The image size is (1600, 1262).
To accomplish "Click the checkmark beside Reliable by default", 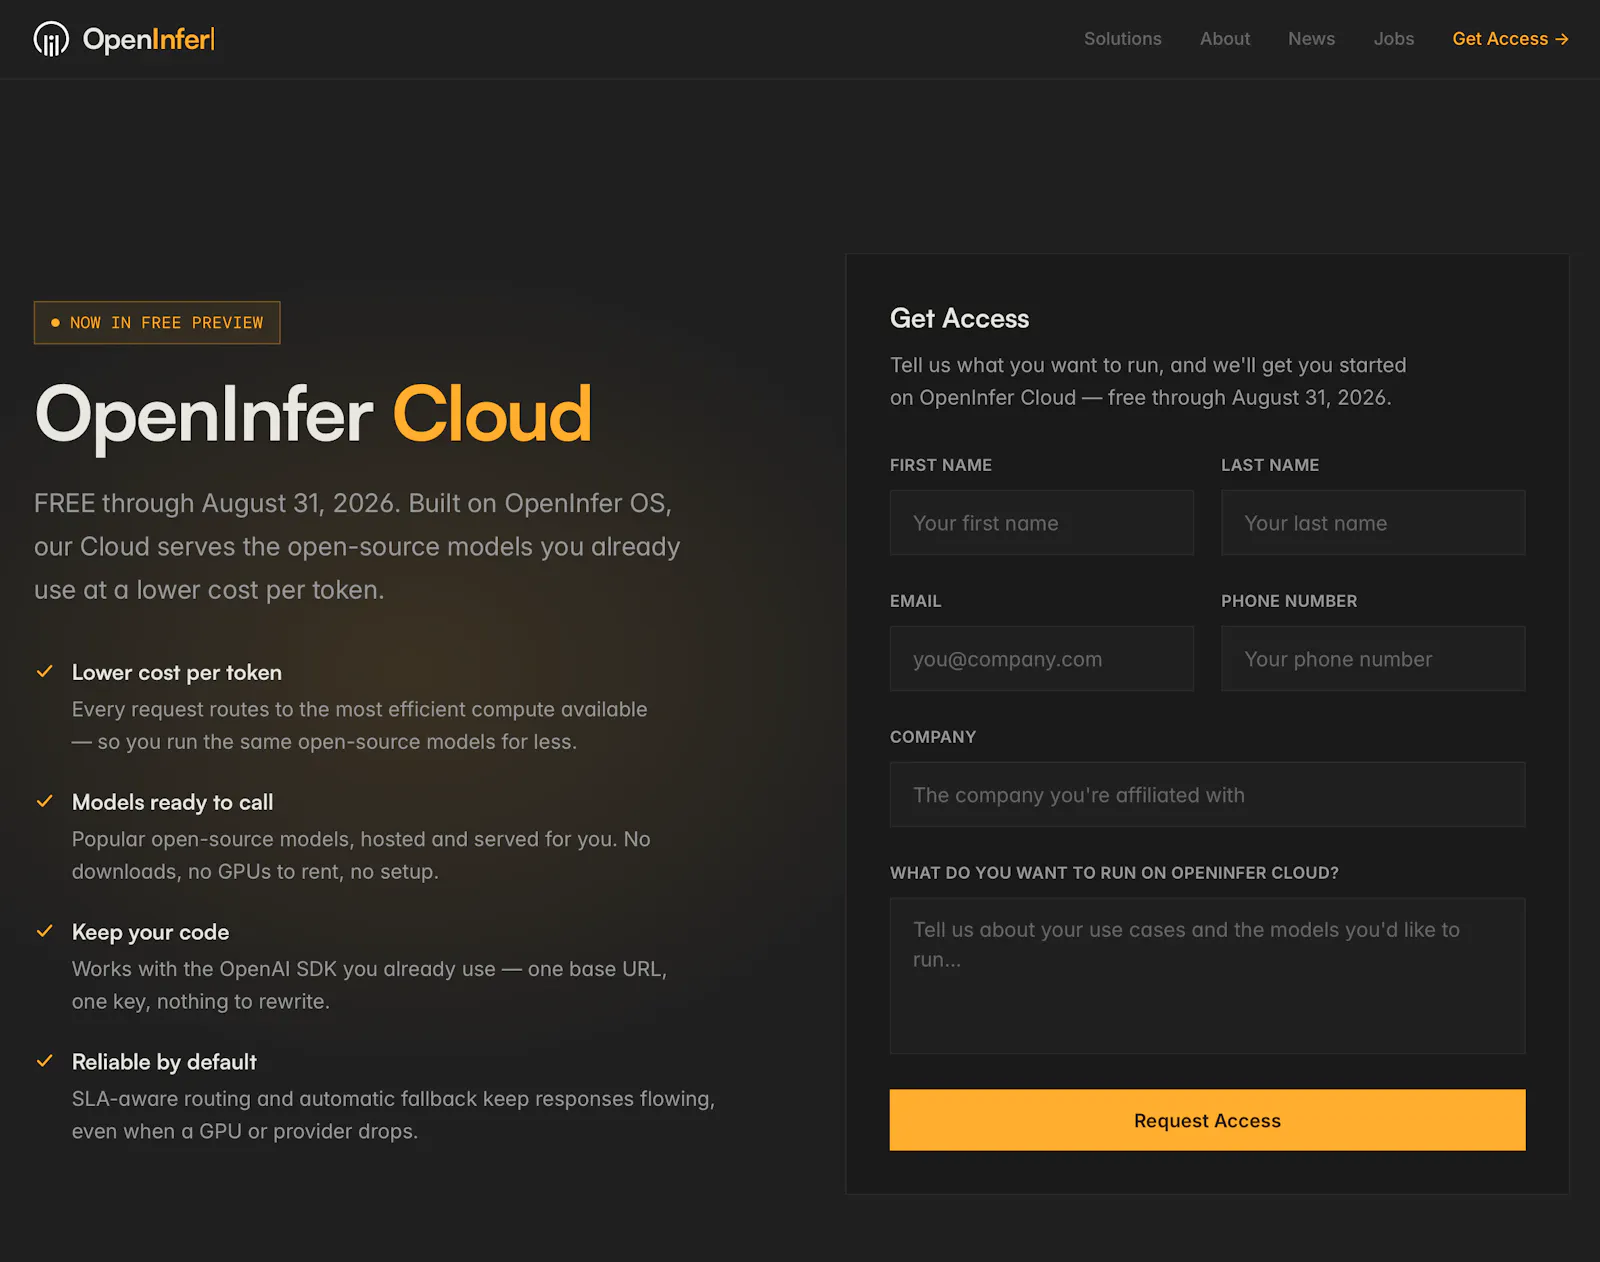I will (44, 1062).
